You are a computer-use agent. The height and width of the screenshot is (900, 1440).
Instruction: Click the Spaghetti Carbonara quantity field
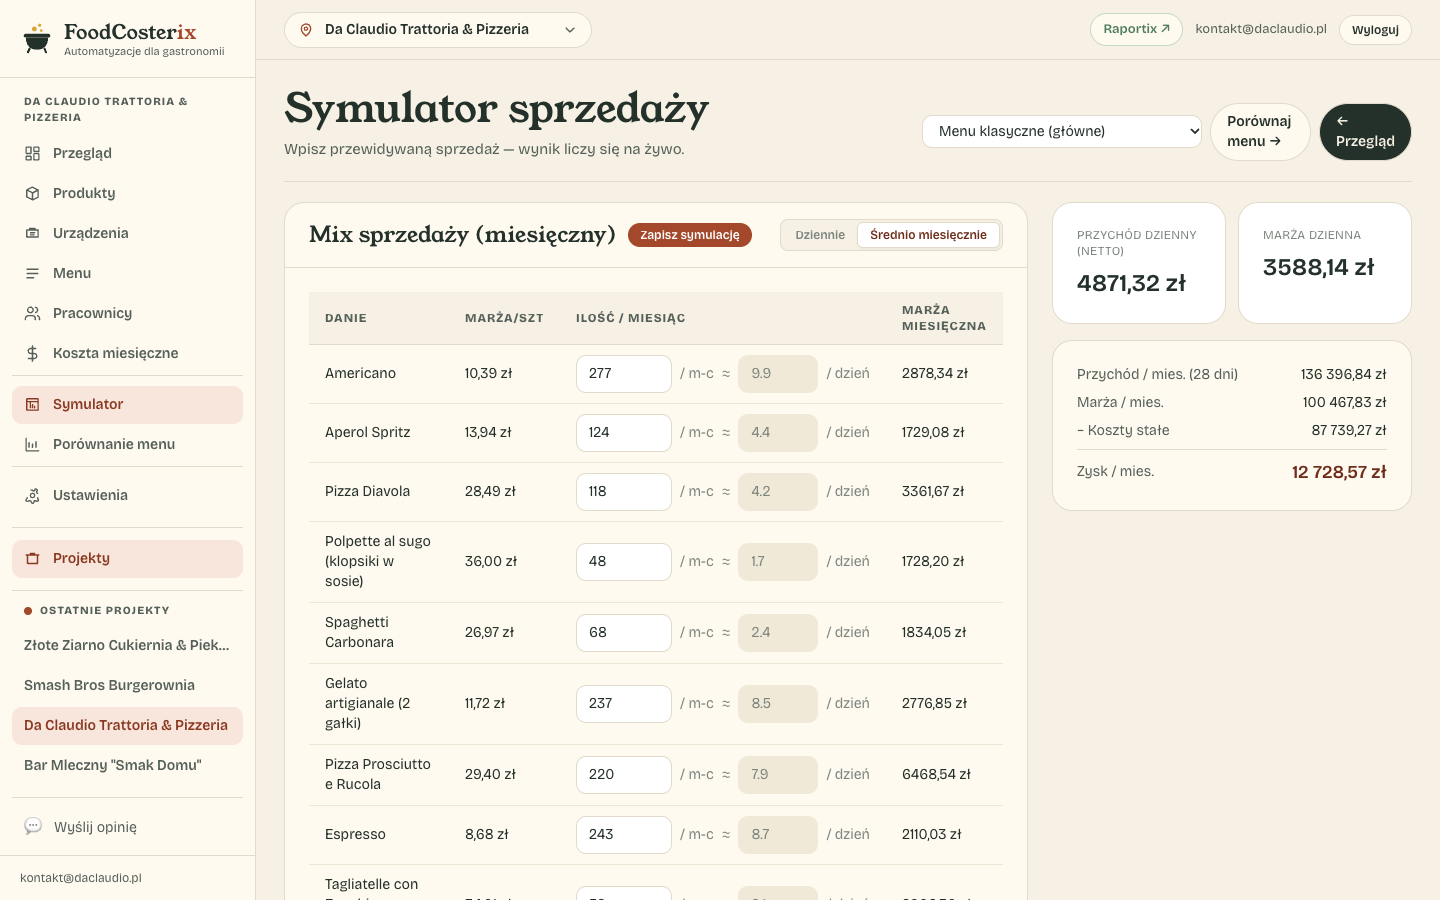coord(624,633)
